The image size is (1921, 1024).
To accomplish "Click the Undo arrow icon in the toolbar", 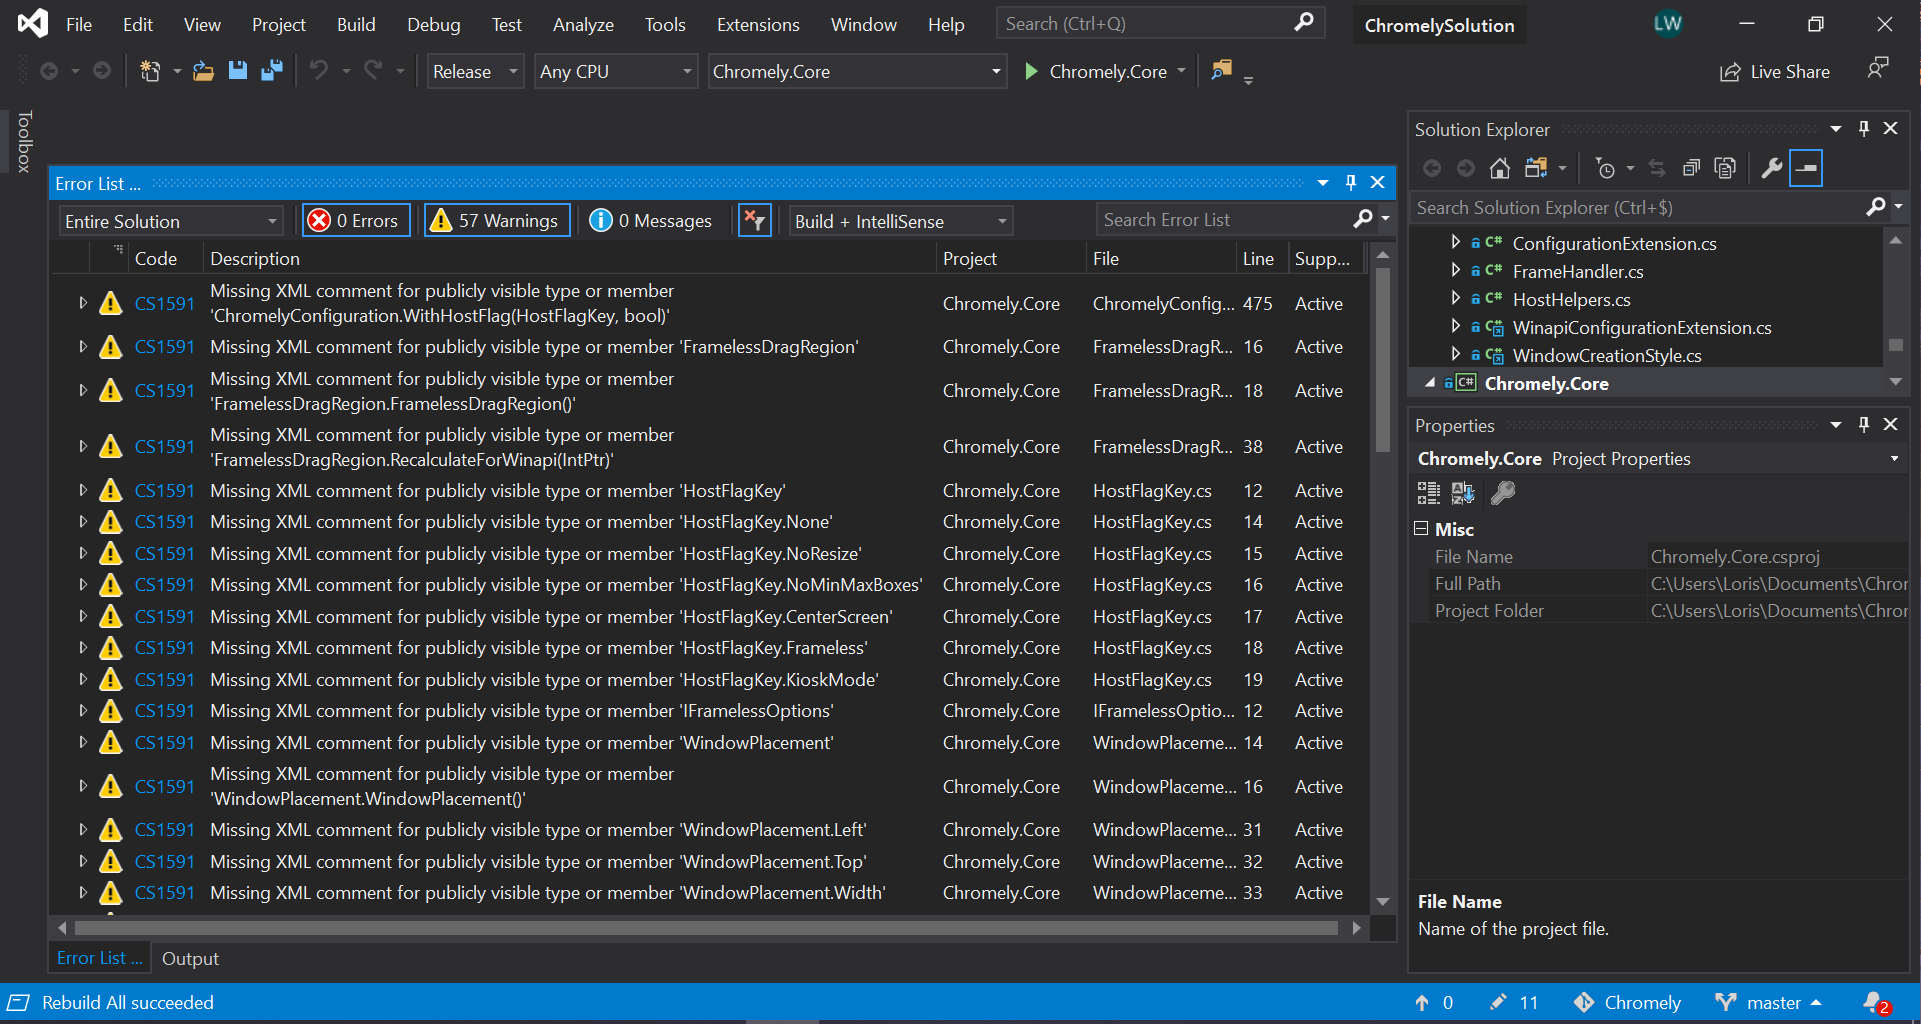I will pos(320,70).
